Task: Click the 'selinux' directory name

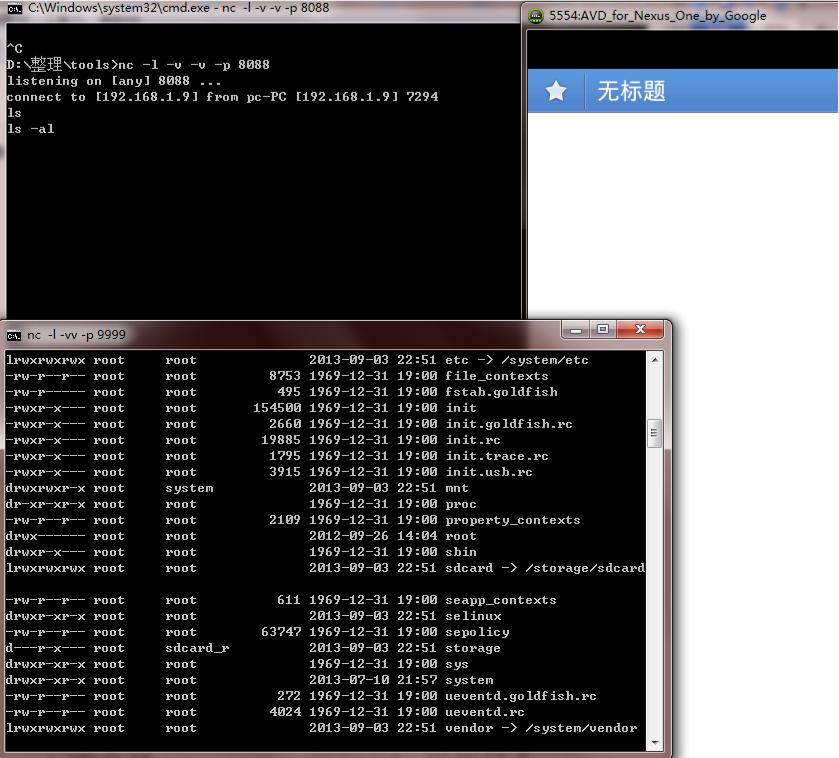Action: [473, 617]
